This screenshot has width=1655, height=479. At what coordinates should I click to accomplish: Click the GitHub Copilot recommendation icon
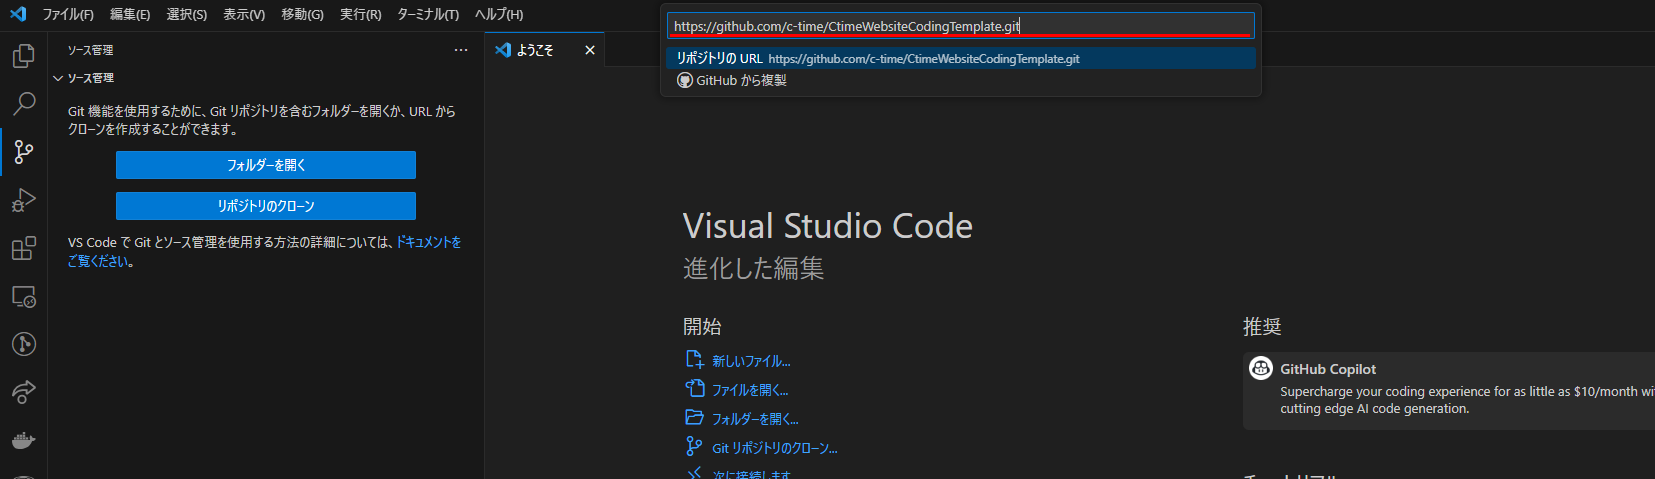(1261, 369)
